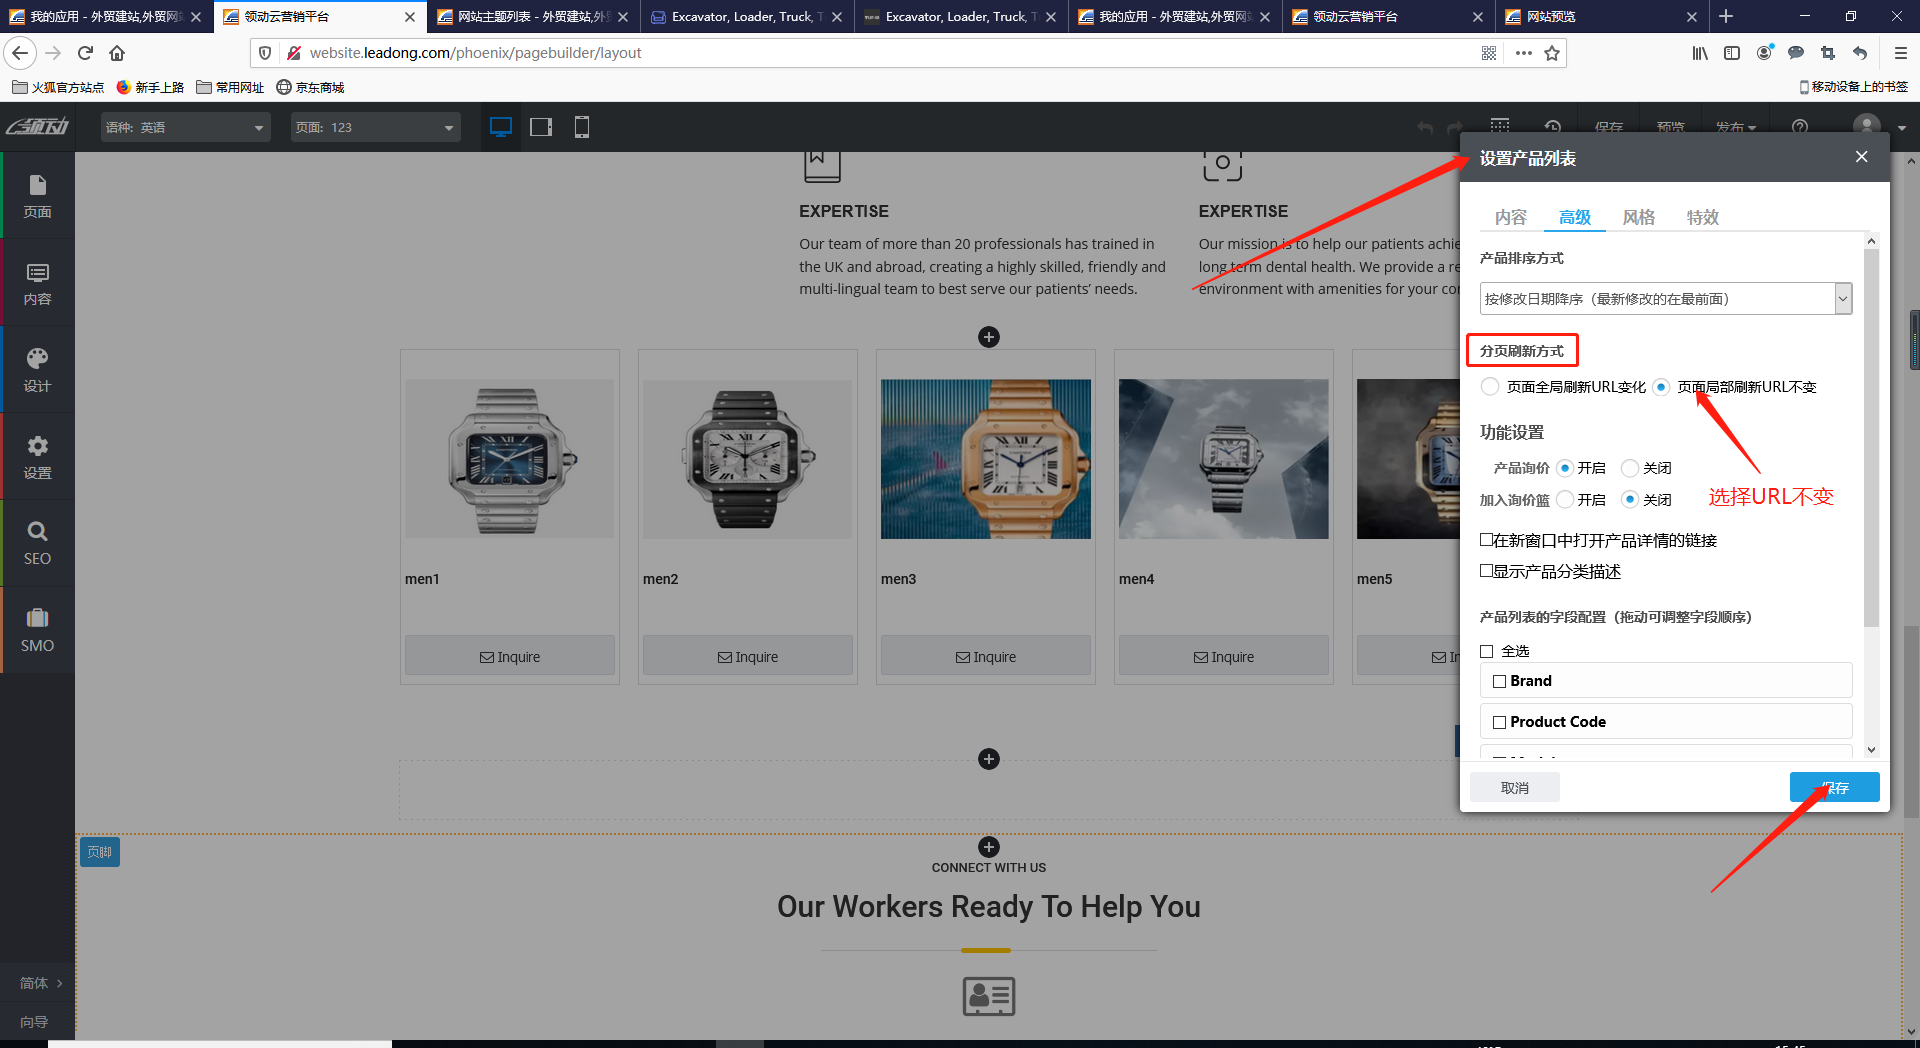1920x1048 pixels.
Task: Select desktop monitor preview mode
Action: point(500,127)
